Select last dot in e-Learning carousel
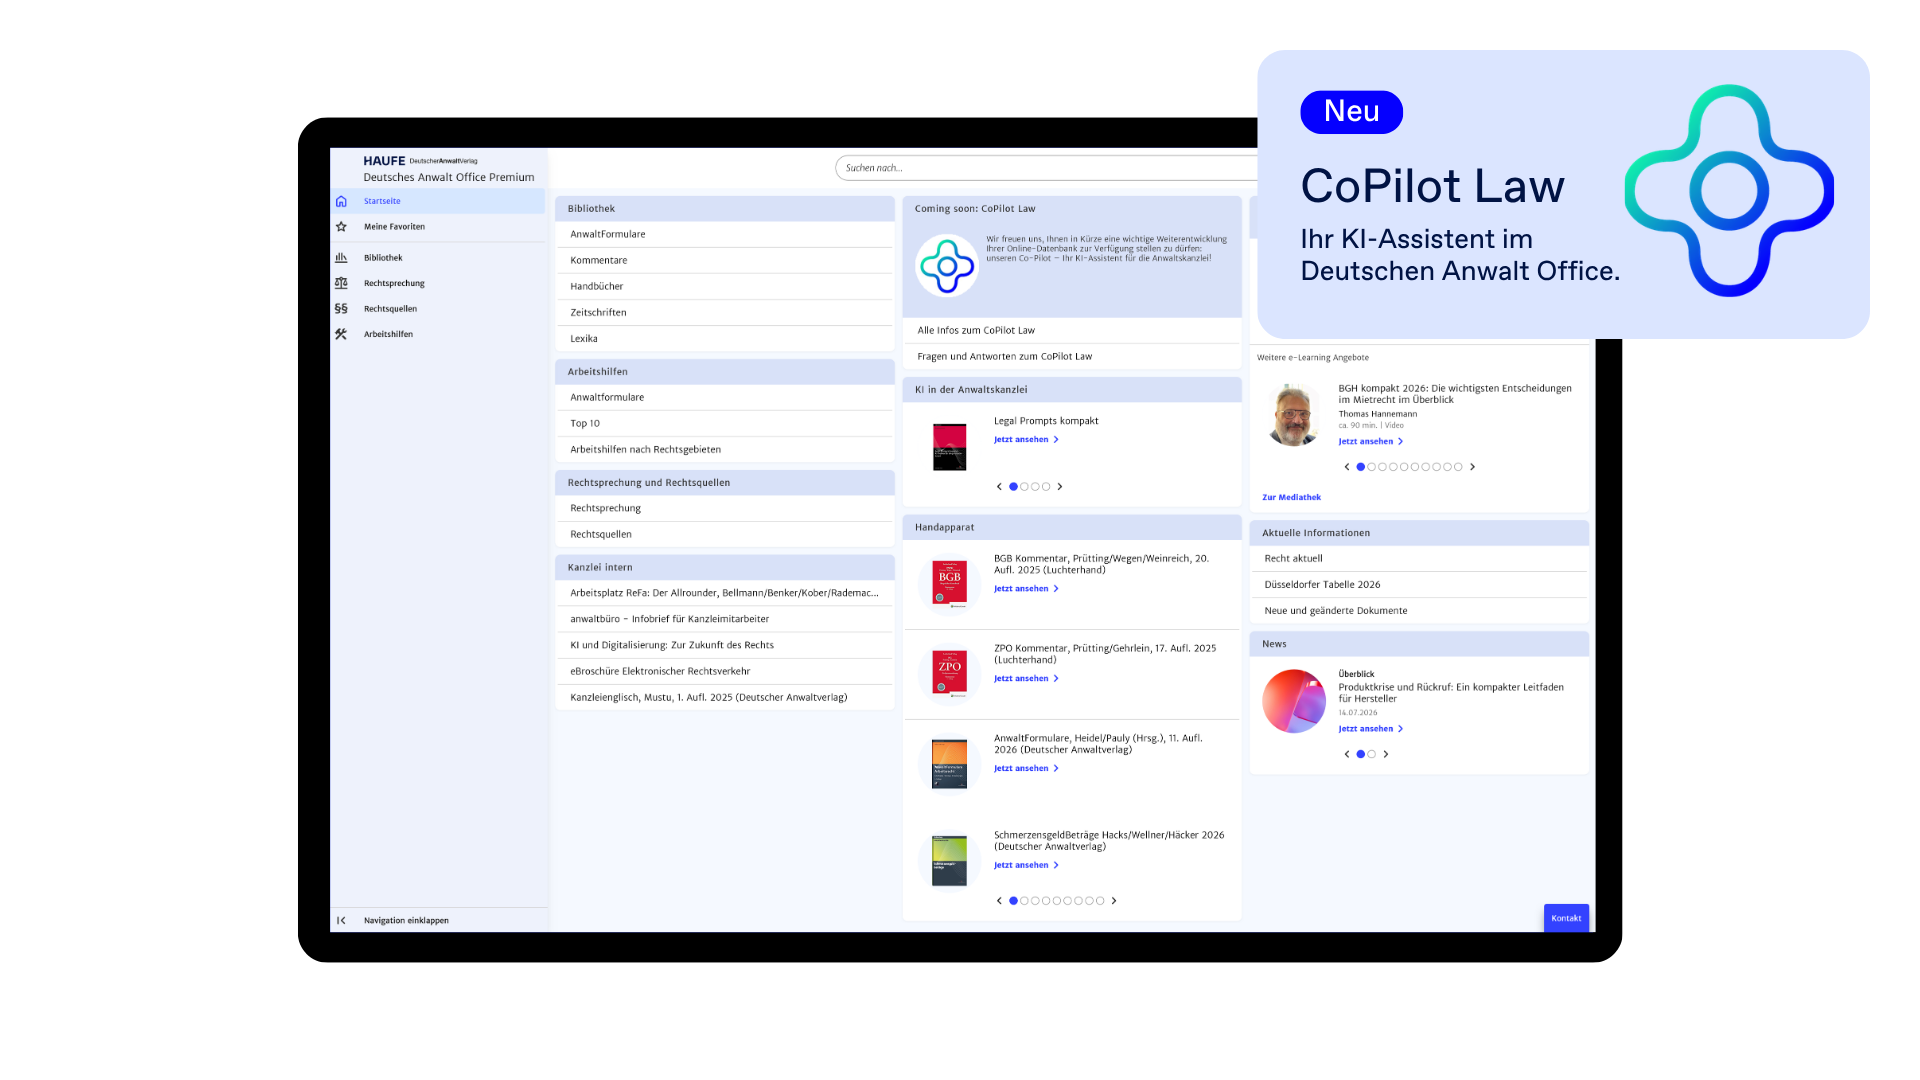This screenshot has height=1080, width=1920. [x=1458, y=467]
